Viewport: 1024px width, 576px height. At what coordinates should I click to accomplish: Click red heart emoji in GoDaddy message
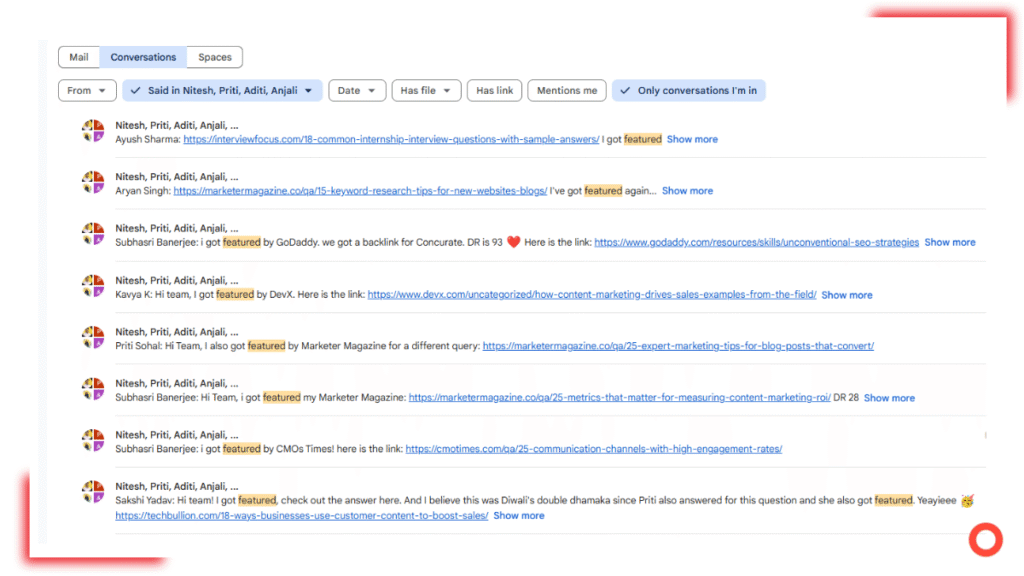513,242
